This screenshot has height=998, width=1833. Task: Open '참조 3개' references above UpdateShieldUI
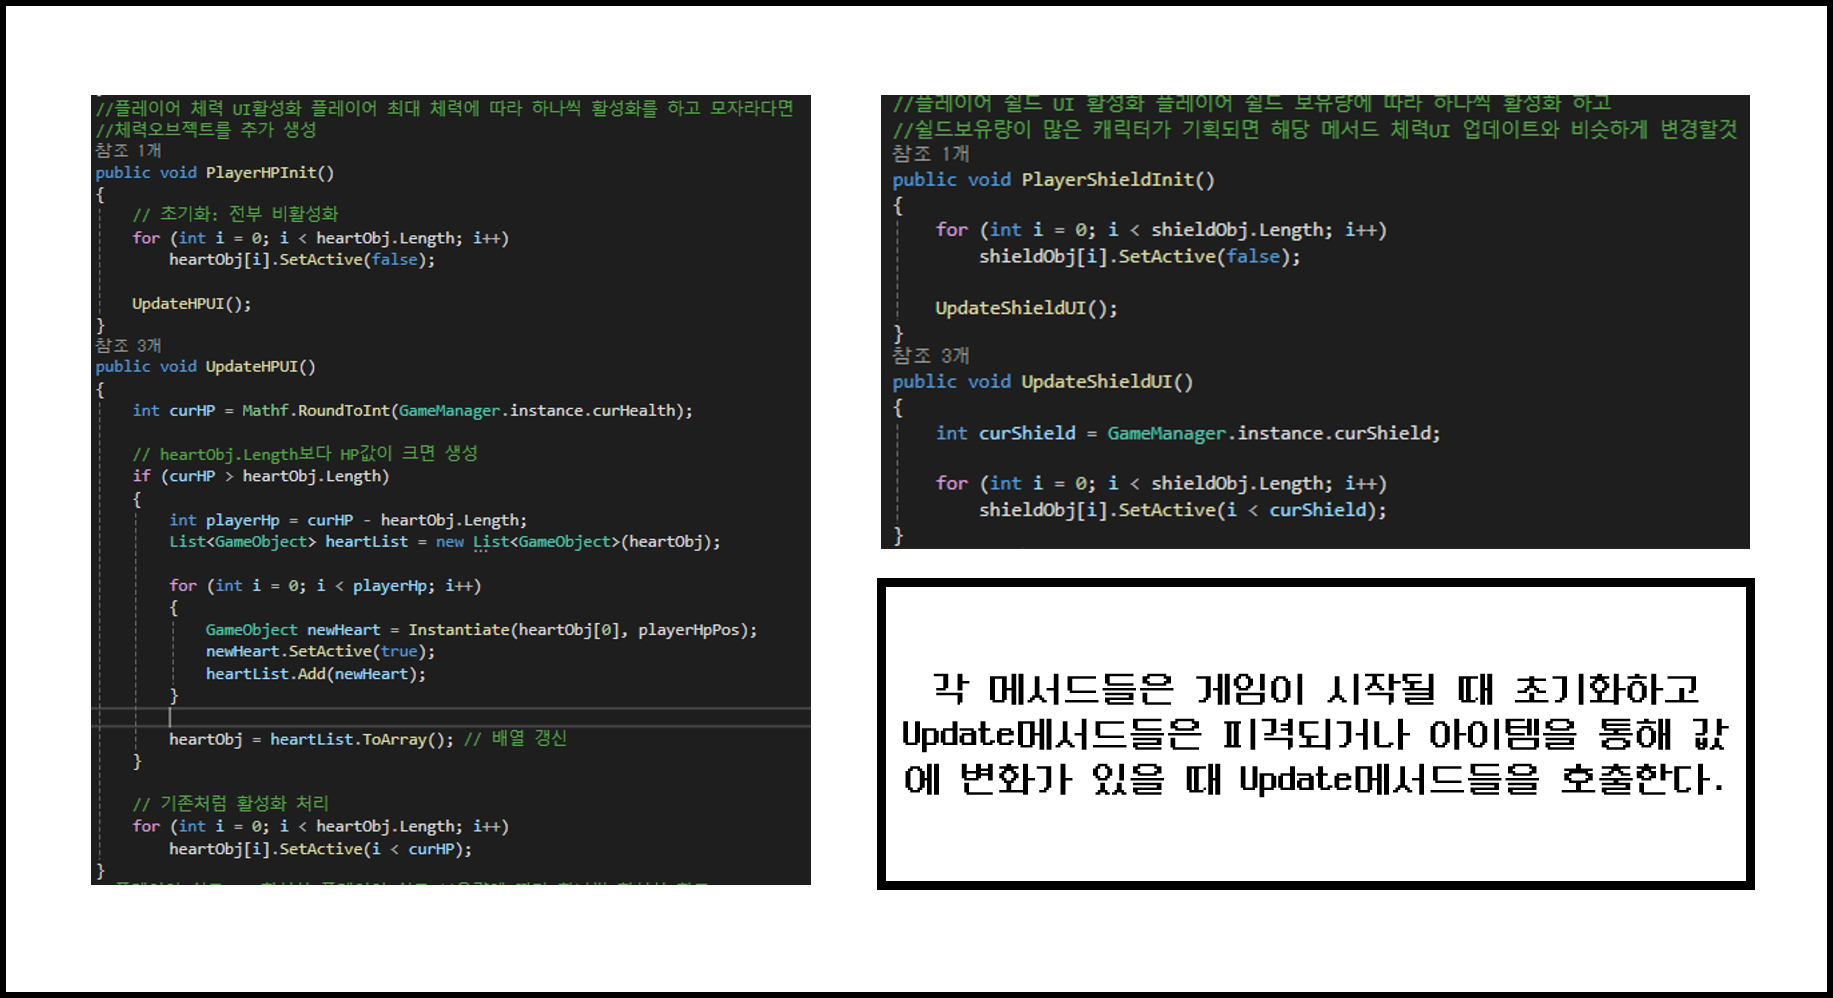931,355
